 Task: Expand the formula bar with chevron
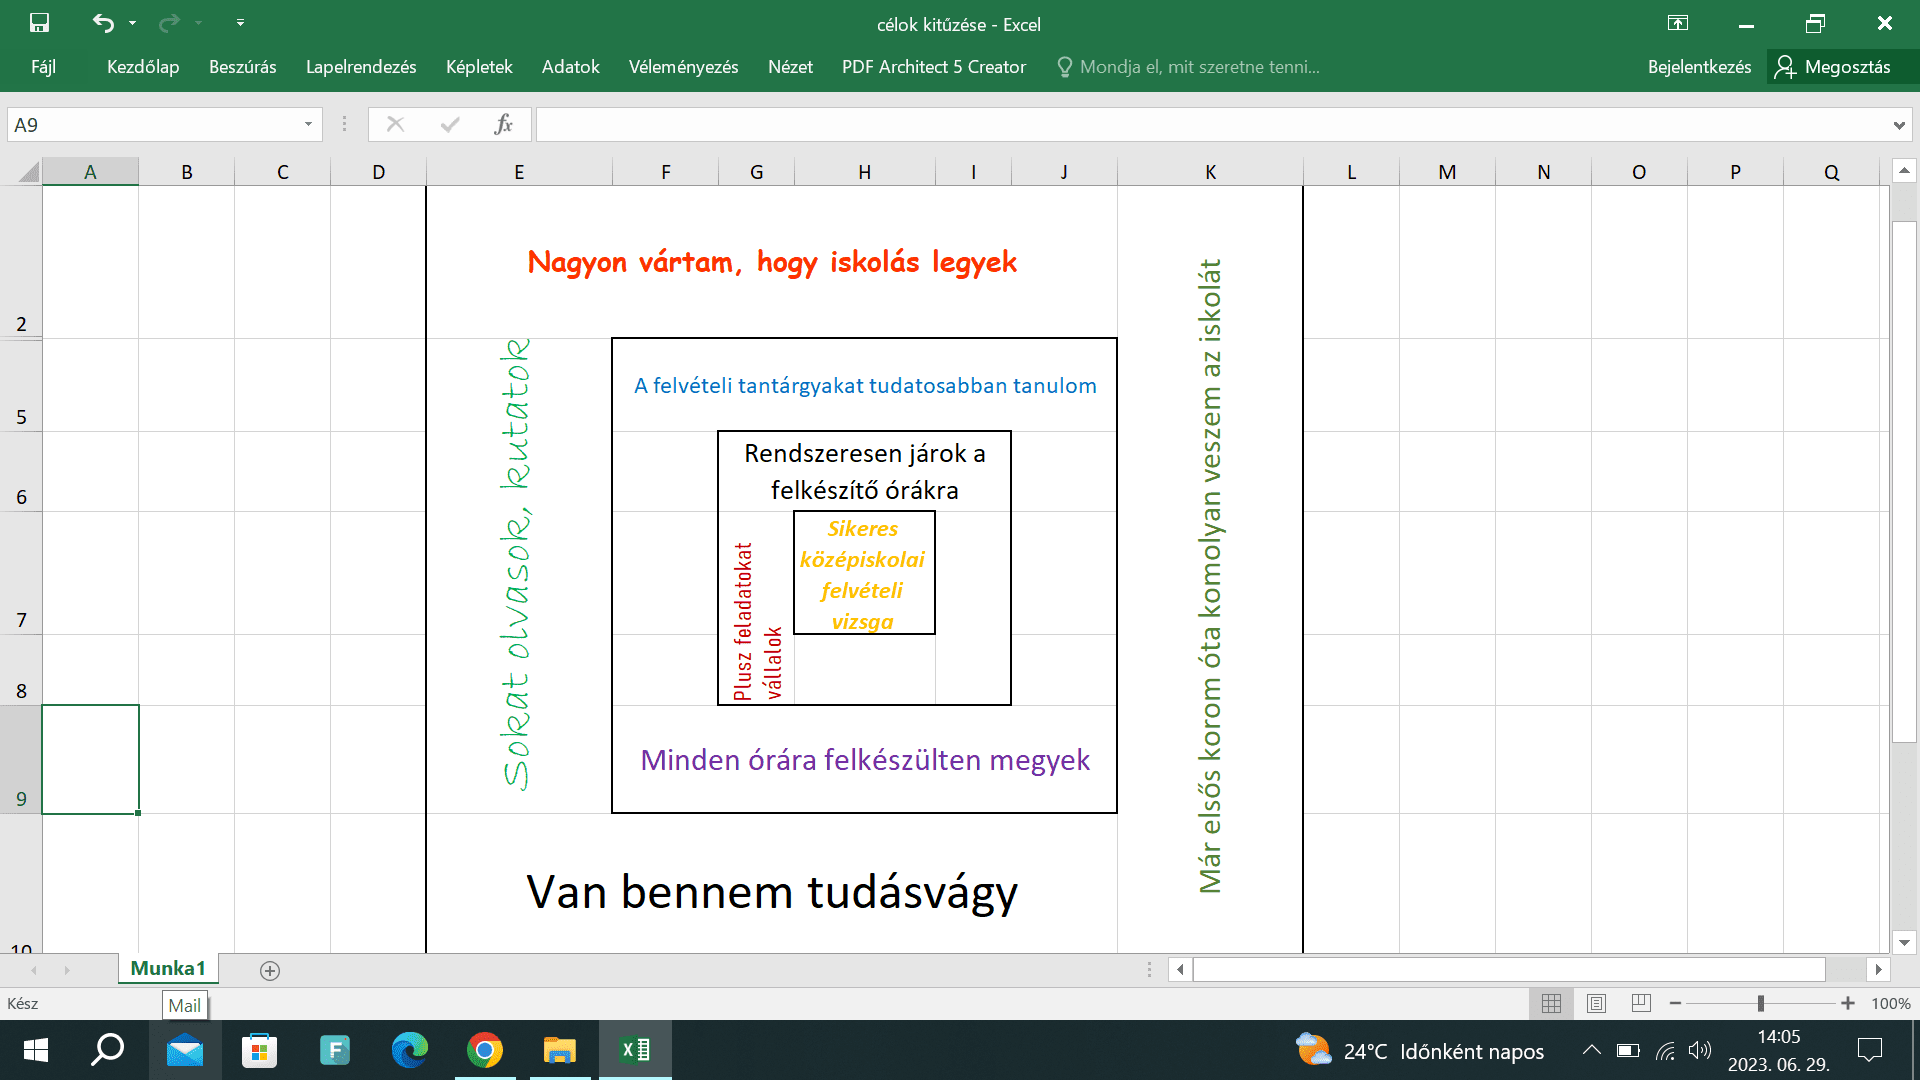coord(1898,125)
